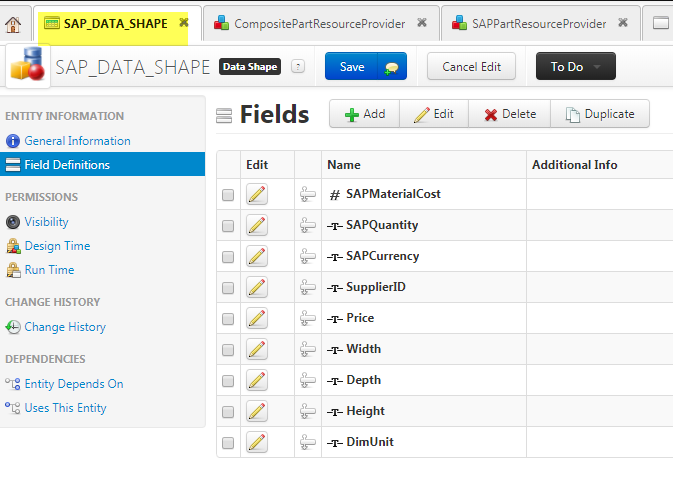Check the DimUnit row checkbox

click(228, 443)
